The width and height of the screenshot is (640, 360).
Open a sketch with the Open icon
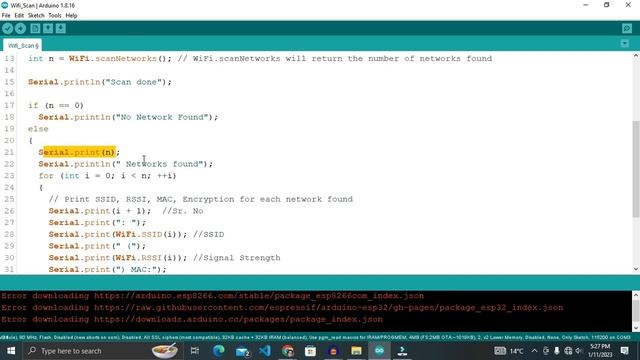click(48, 29)
